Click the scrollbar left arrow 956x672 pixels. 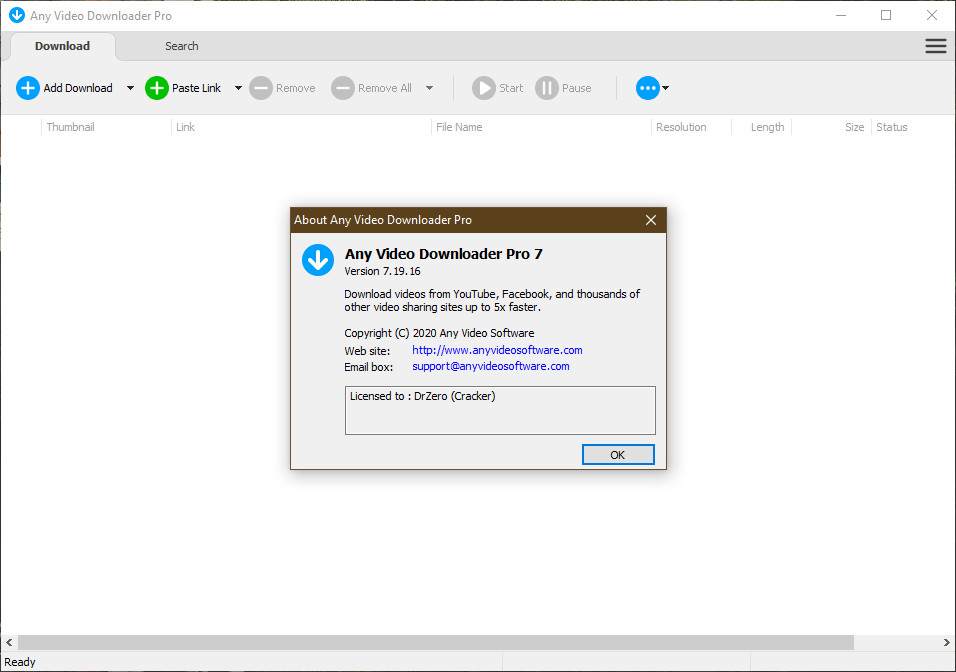[x=9, y=642]
